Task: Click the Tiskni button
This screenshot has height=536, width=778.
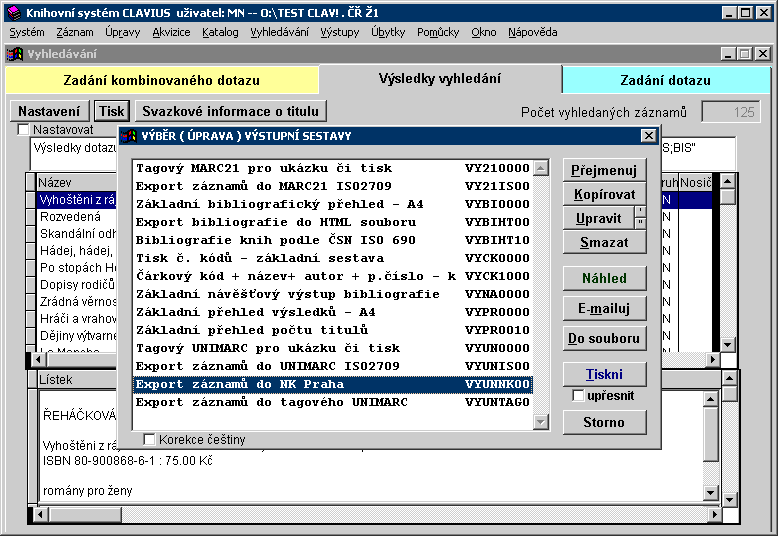Action: pyautogui.click(x=604, y=374)
